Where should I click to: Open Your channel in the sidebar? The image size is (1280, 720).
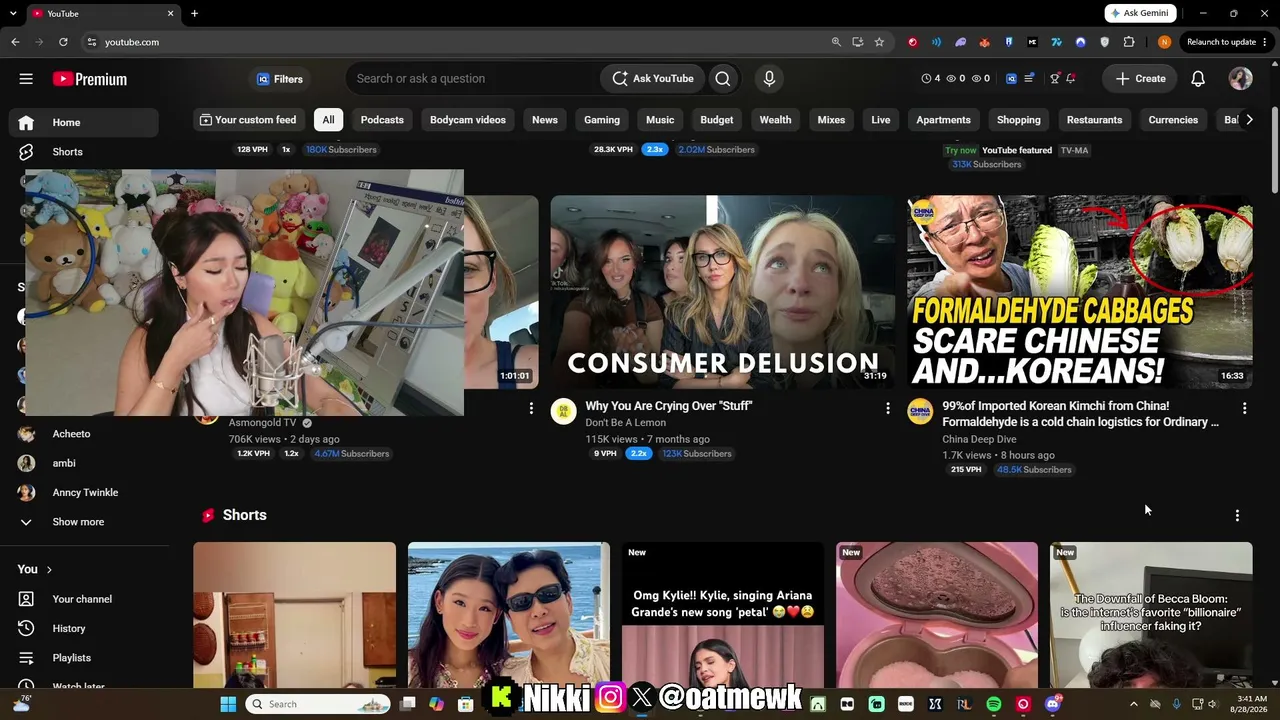click(x=84, y=599)
